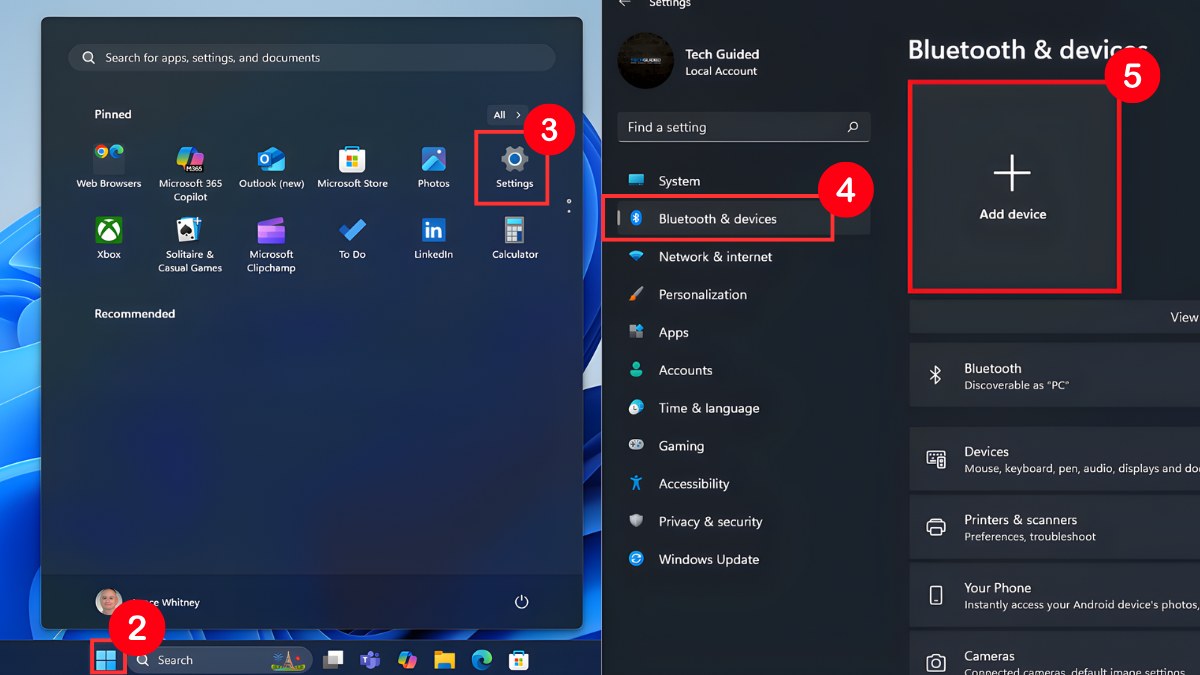
Task: Launch the Xbox app
Action: coord(109,238)
